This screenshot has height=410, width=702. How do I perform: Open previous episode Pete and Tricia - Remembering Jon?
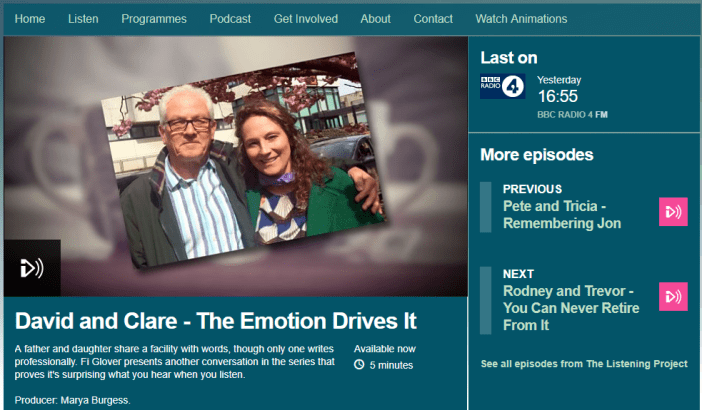[x=561, y=215]
